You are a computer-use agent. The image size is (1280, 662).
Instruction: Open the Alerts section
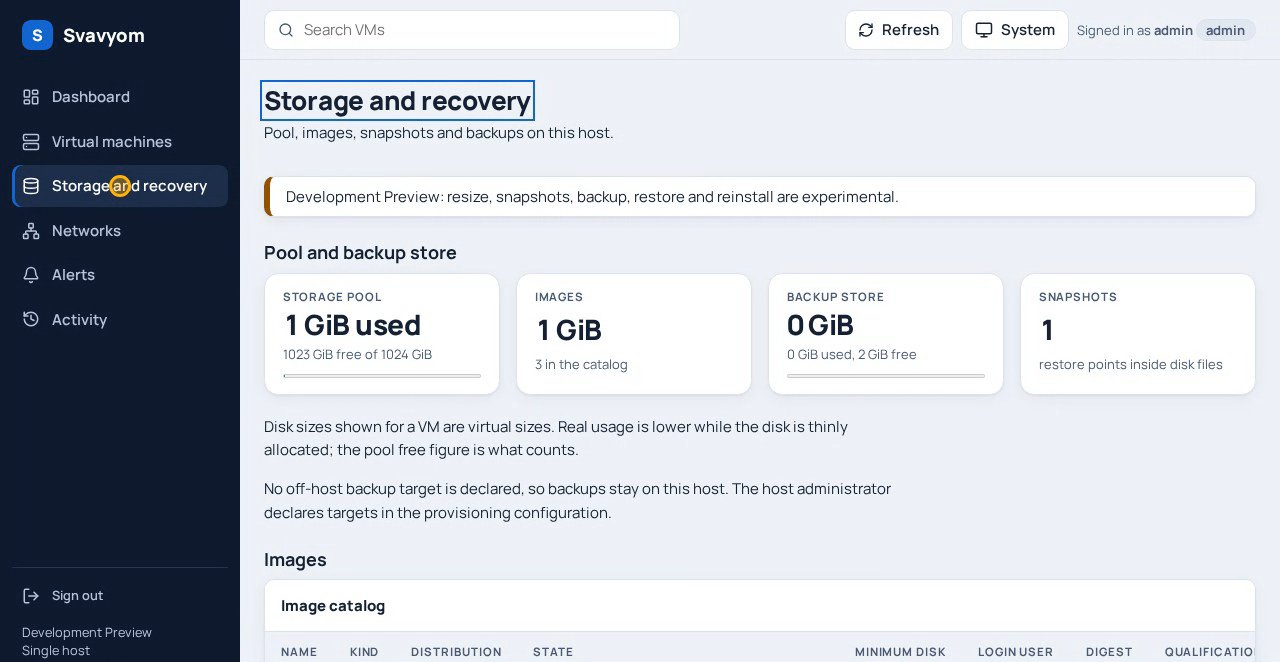(x=120, y=275)
